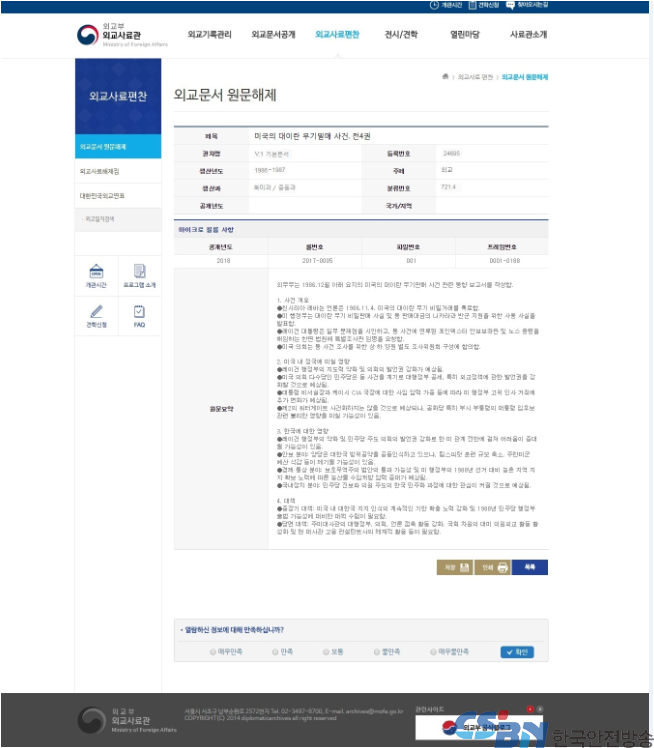Screen dimensions: 654x748
Task: Click the 2018 release year cell
Action: 223,261
